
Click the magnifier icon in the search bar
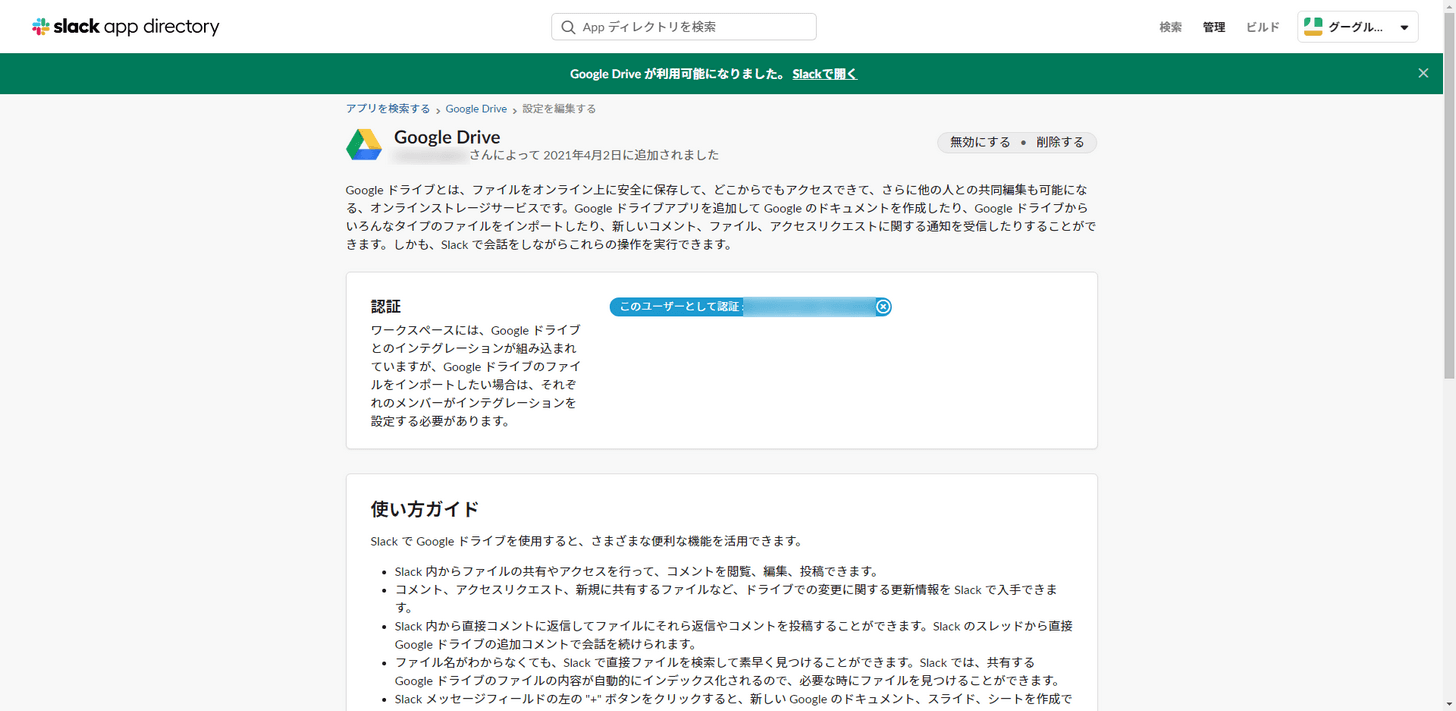point(568,26)
